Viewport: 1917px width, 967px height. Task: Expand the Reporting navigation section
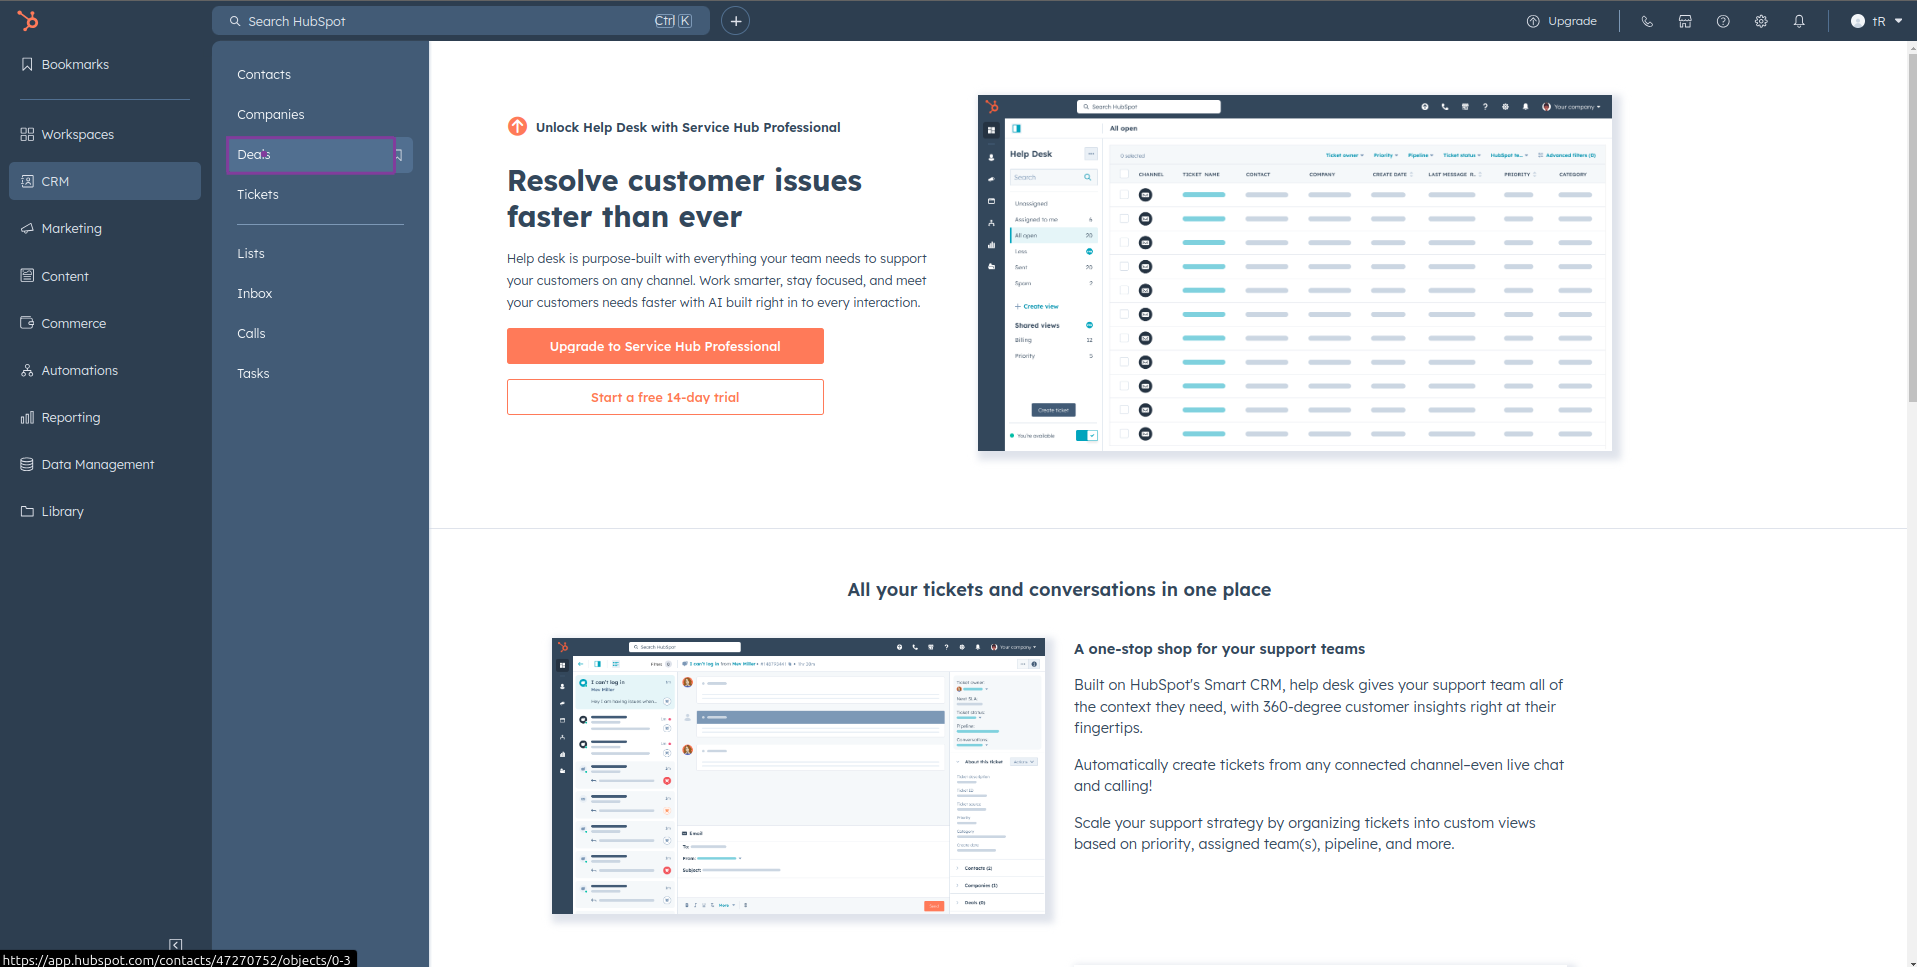point(70,418)
